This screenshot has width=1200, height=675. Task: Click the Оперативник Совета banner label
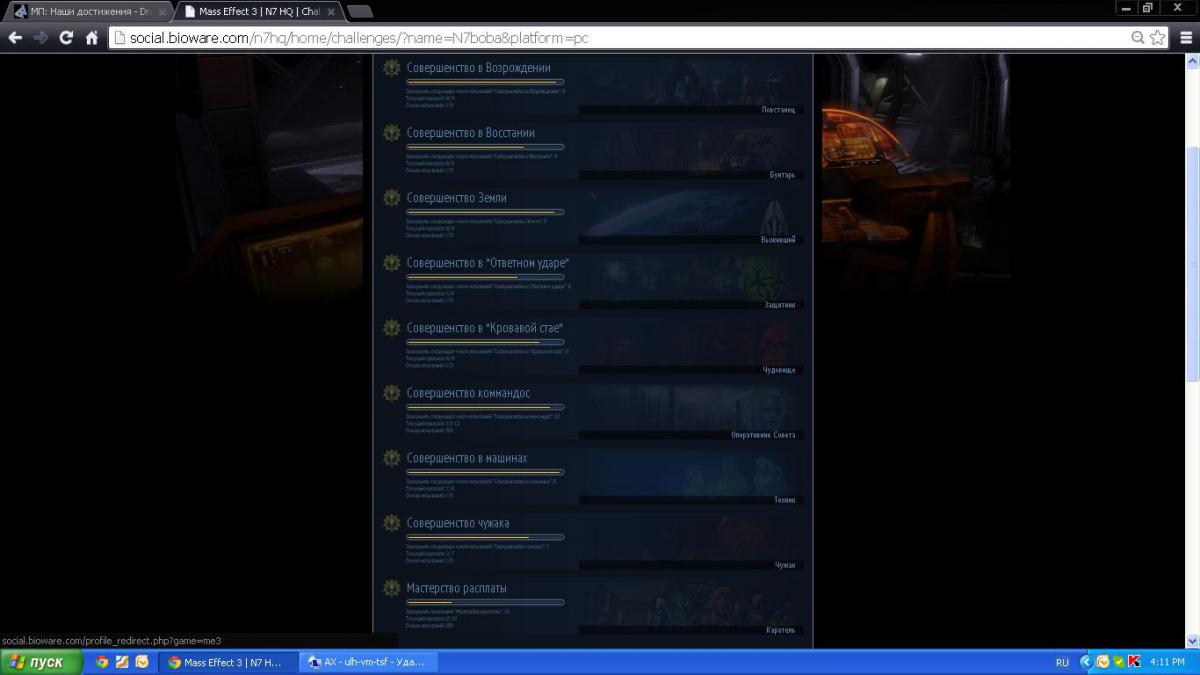pyautogui.click(x=764, y=435)
